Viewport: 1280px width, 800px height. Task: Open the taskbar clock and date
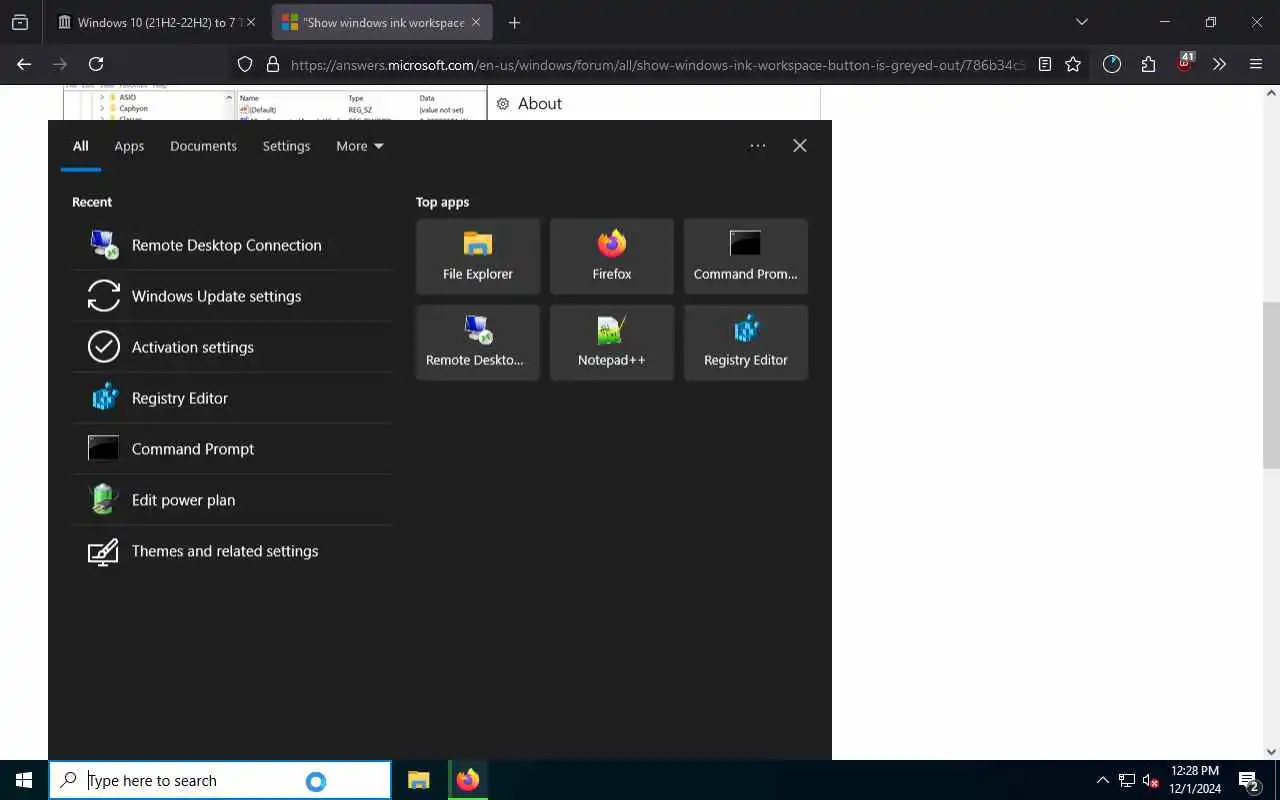point(1195,780)
